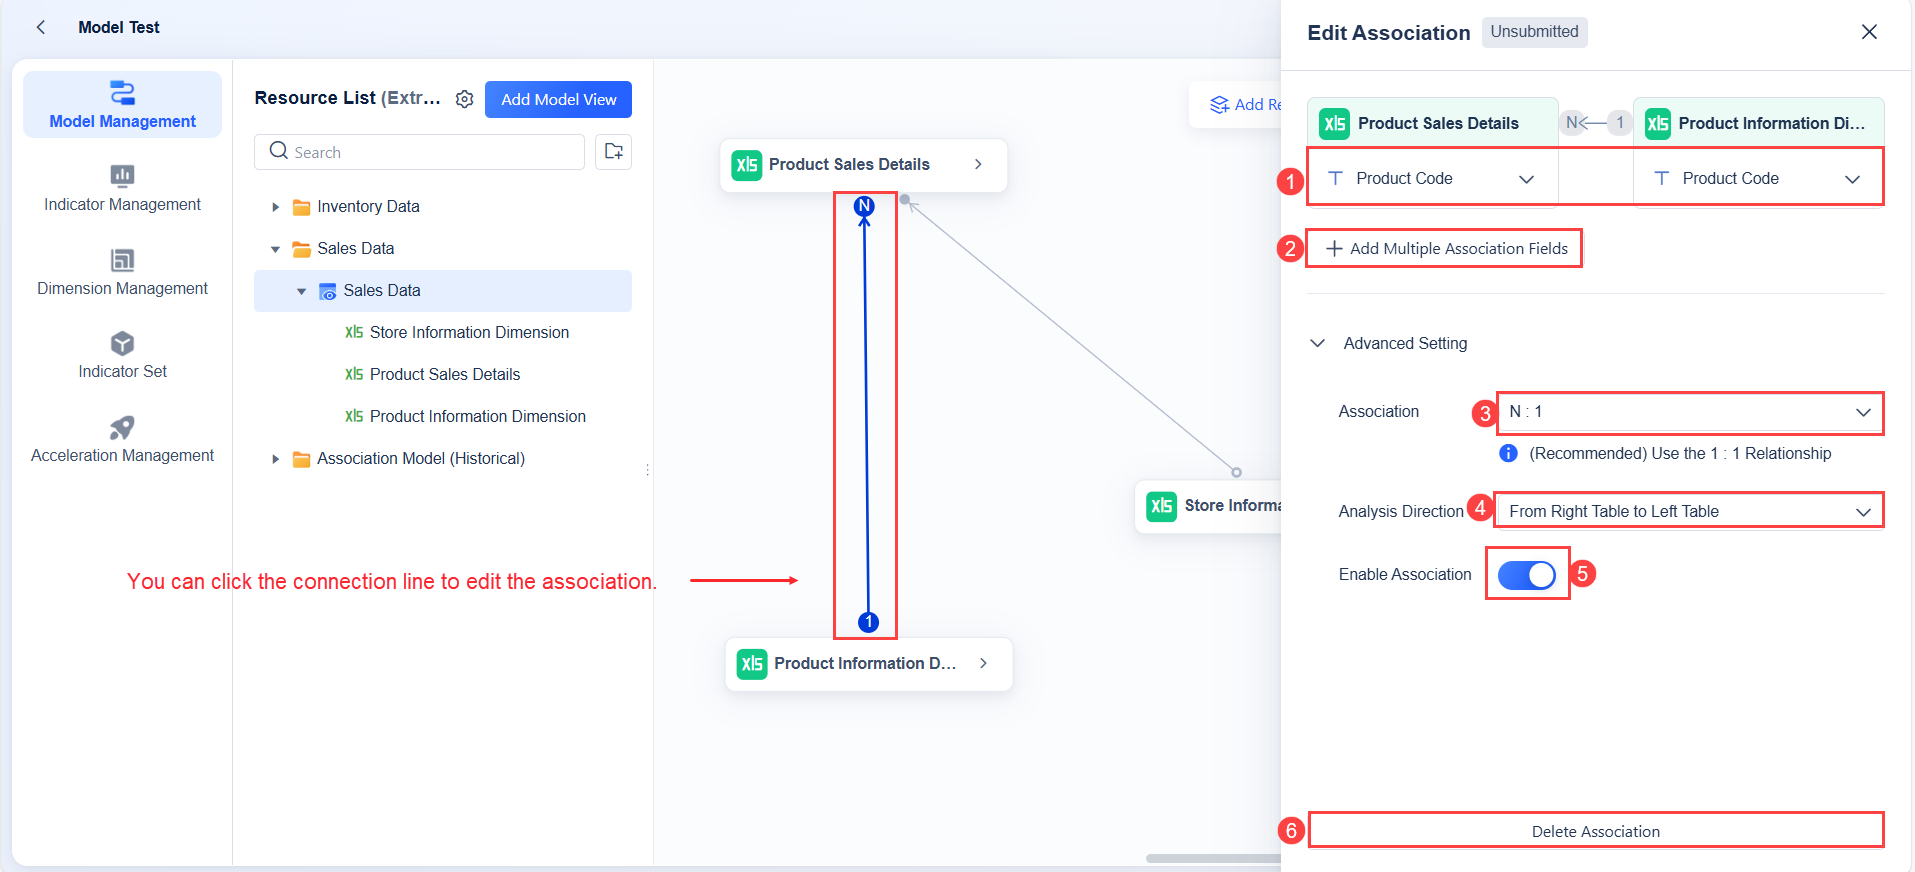Open Dimension Management section
The image size is (1915, 872).
(x=123, y=273)
